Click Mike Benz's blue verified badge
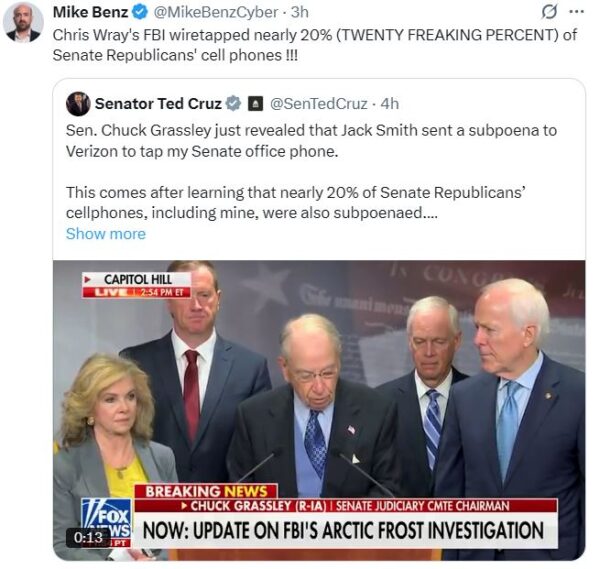This screenshot has width=600, height=569. coord(140,12)
